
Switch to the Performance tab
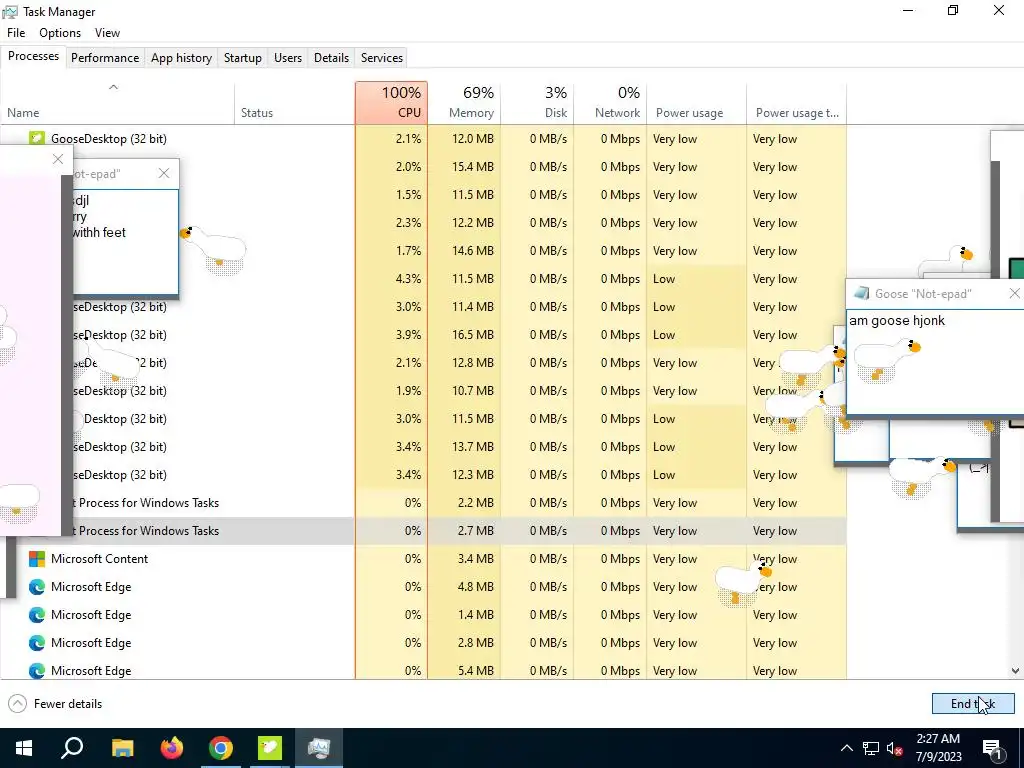[105, 57]
